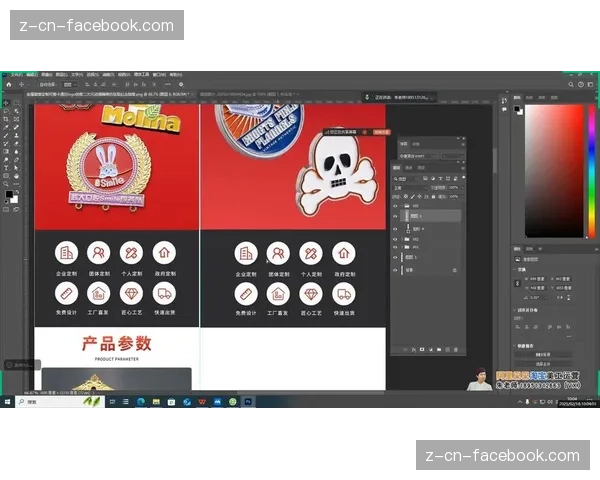The width and height of the screenshot is (600, 480).
Task: Delete layer using the trash icon
Action: coord(456,349)
